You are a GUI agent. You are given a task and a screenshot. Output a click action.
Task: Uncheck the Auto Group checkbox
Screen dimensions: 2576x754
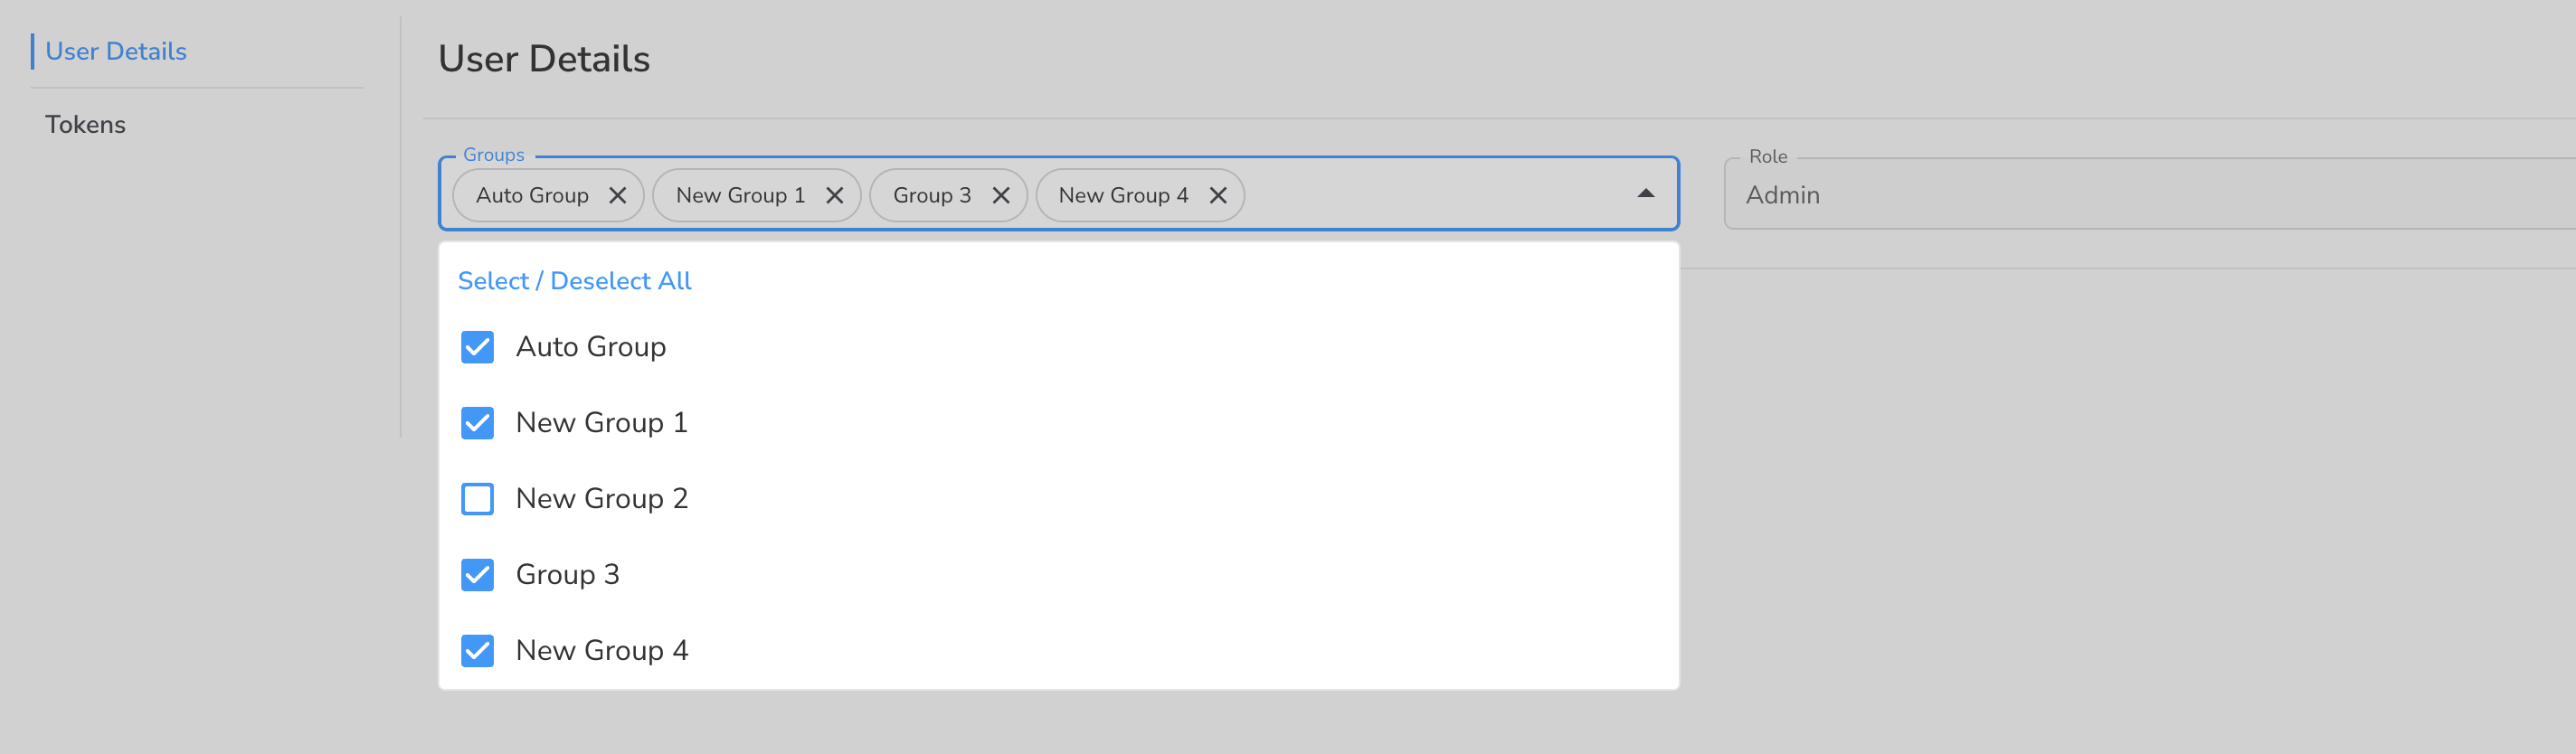pos(477,347)
